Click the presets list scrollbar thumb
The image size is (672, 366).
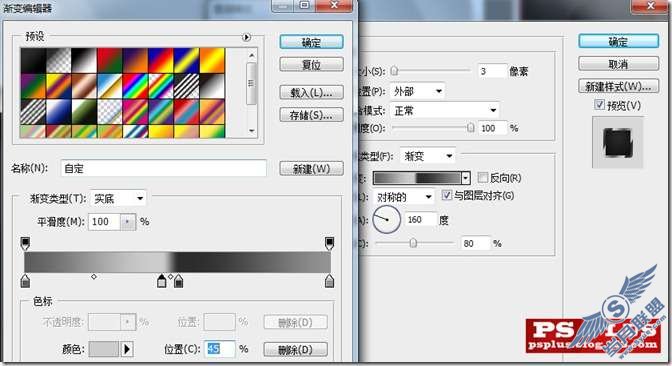pos(252,84)
